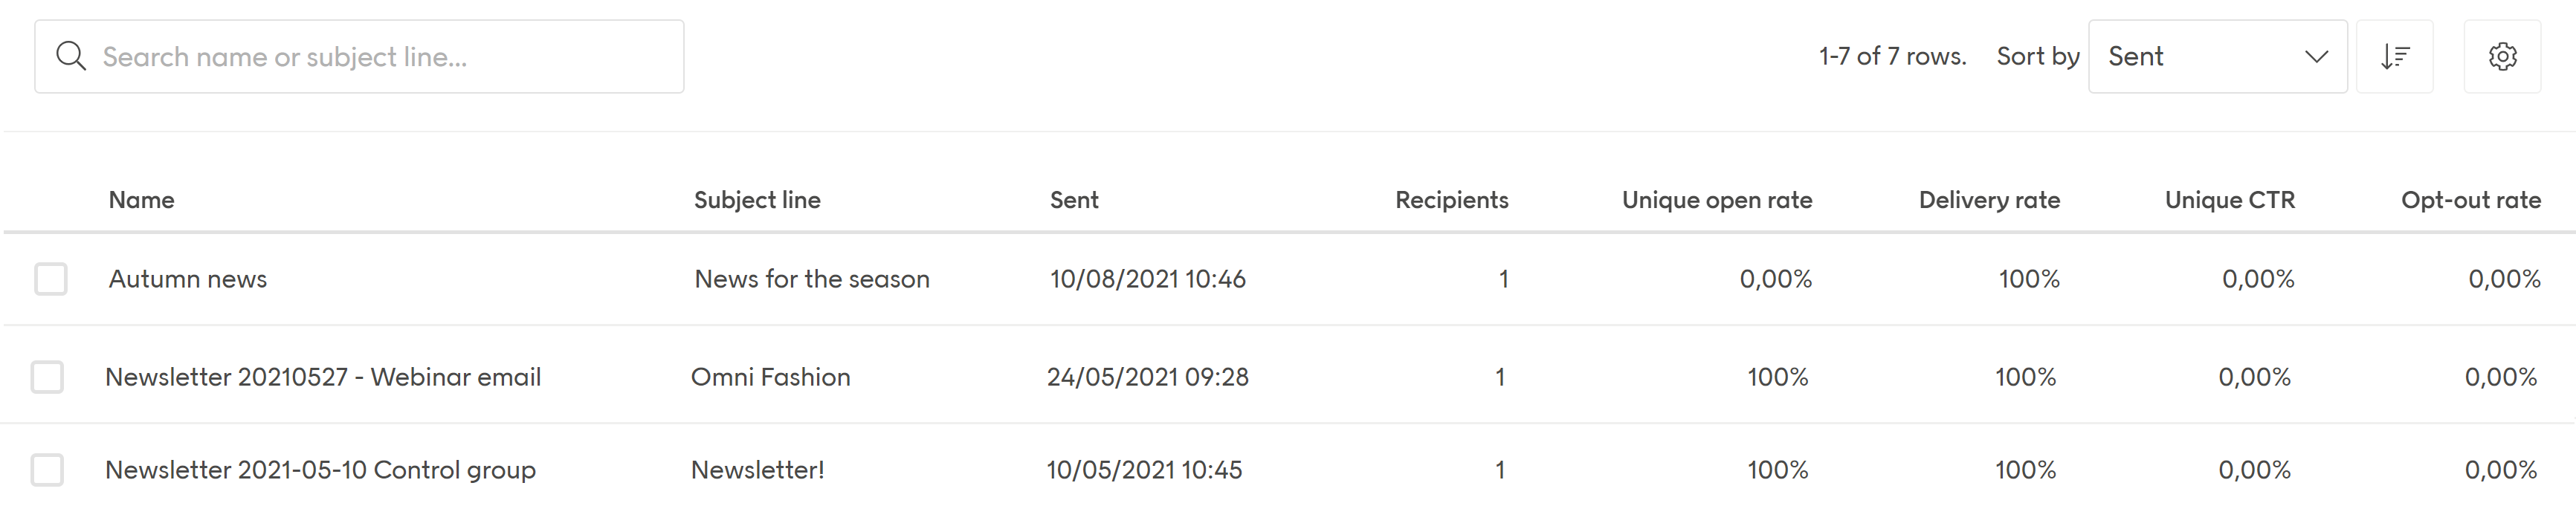Click the Unique CTR column header
The image size is (2576, 506).
2230,199
